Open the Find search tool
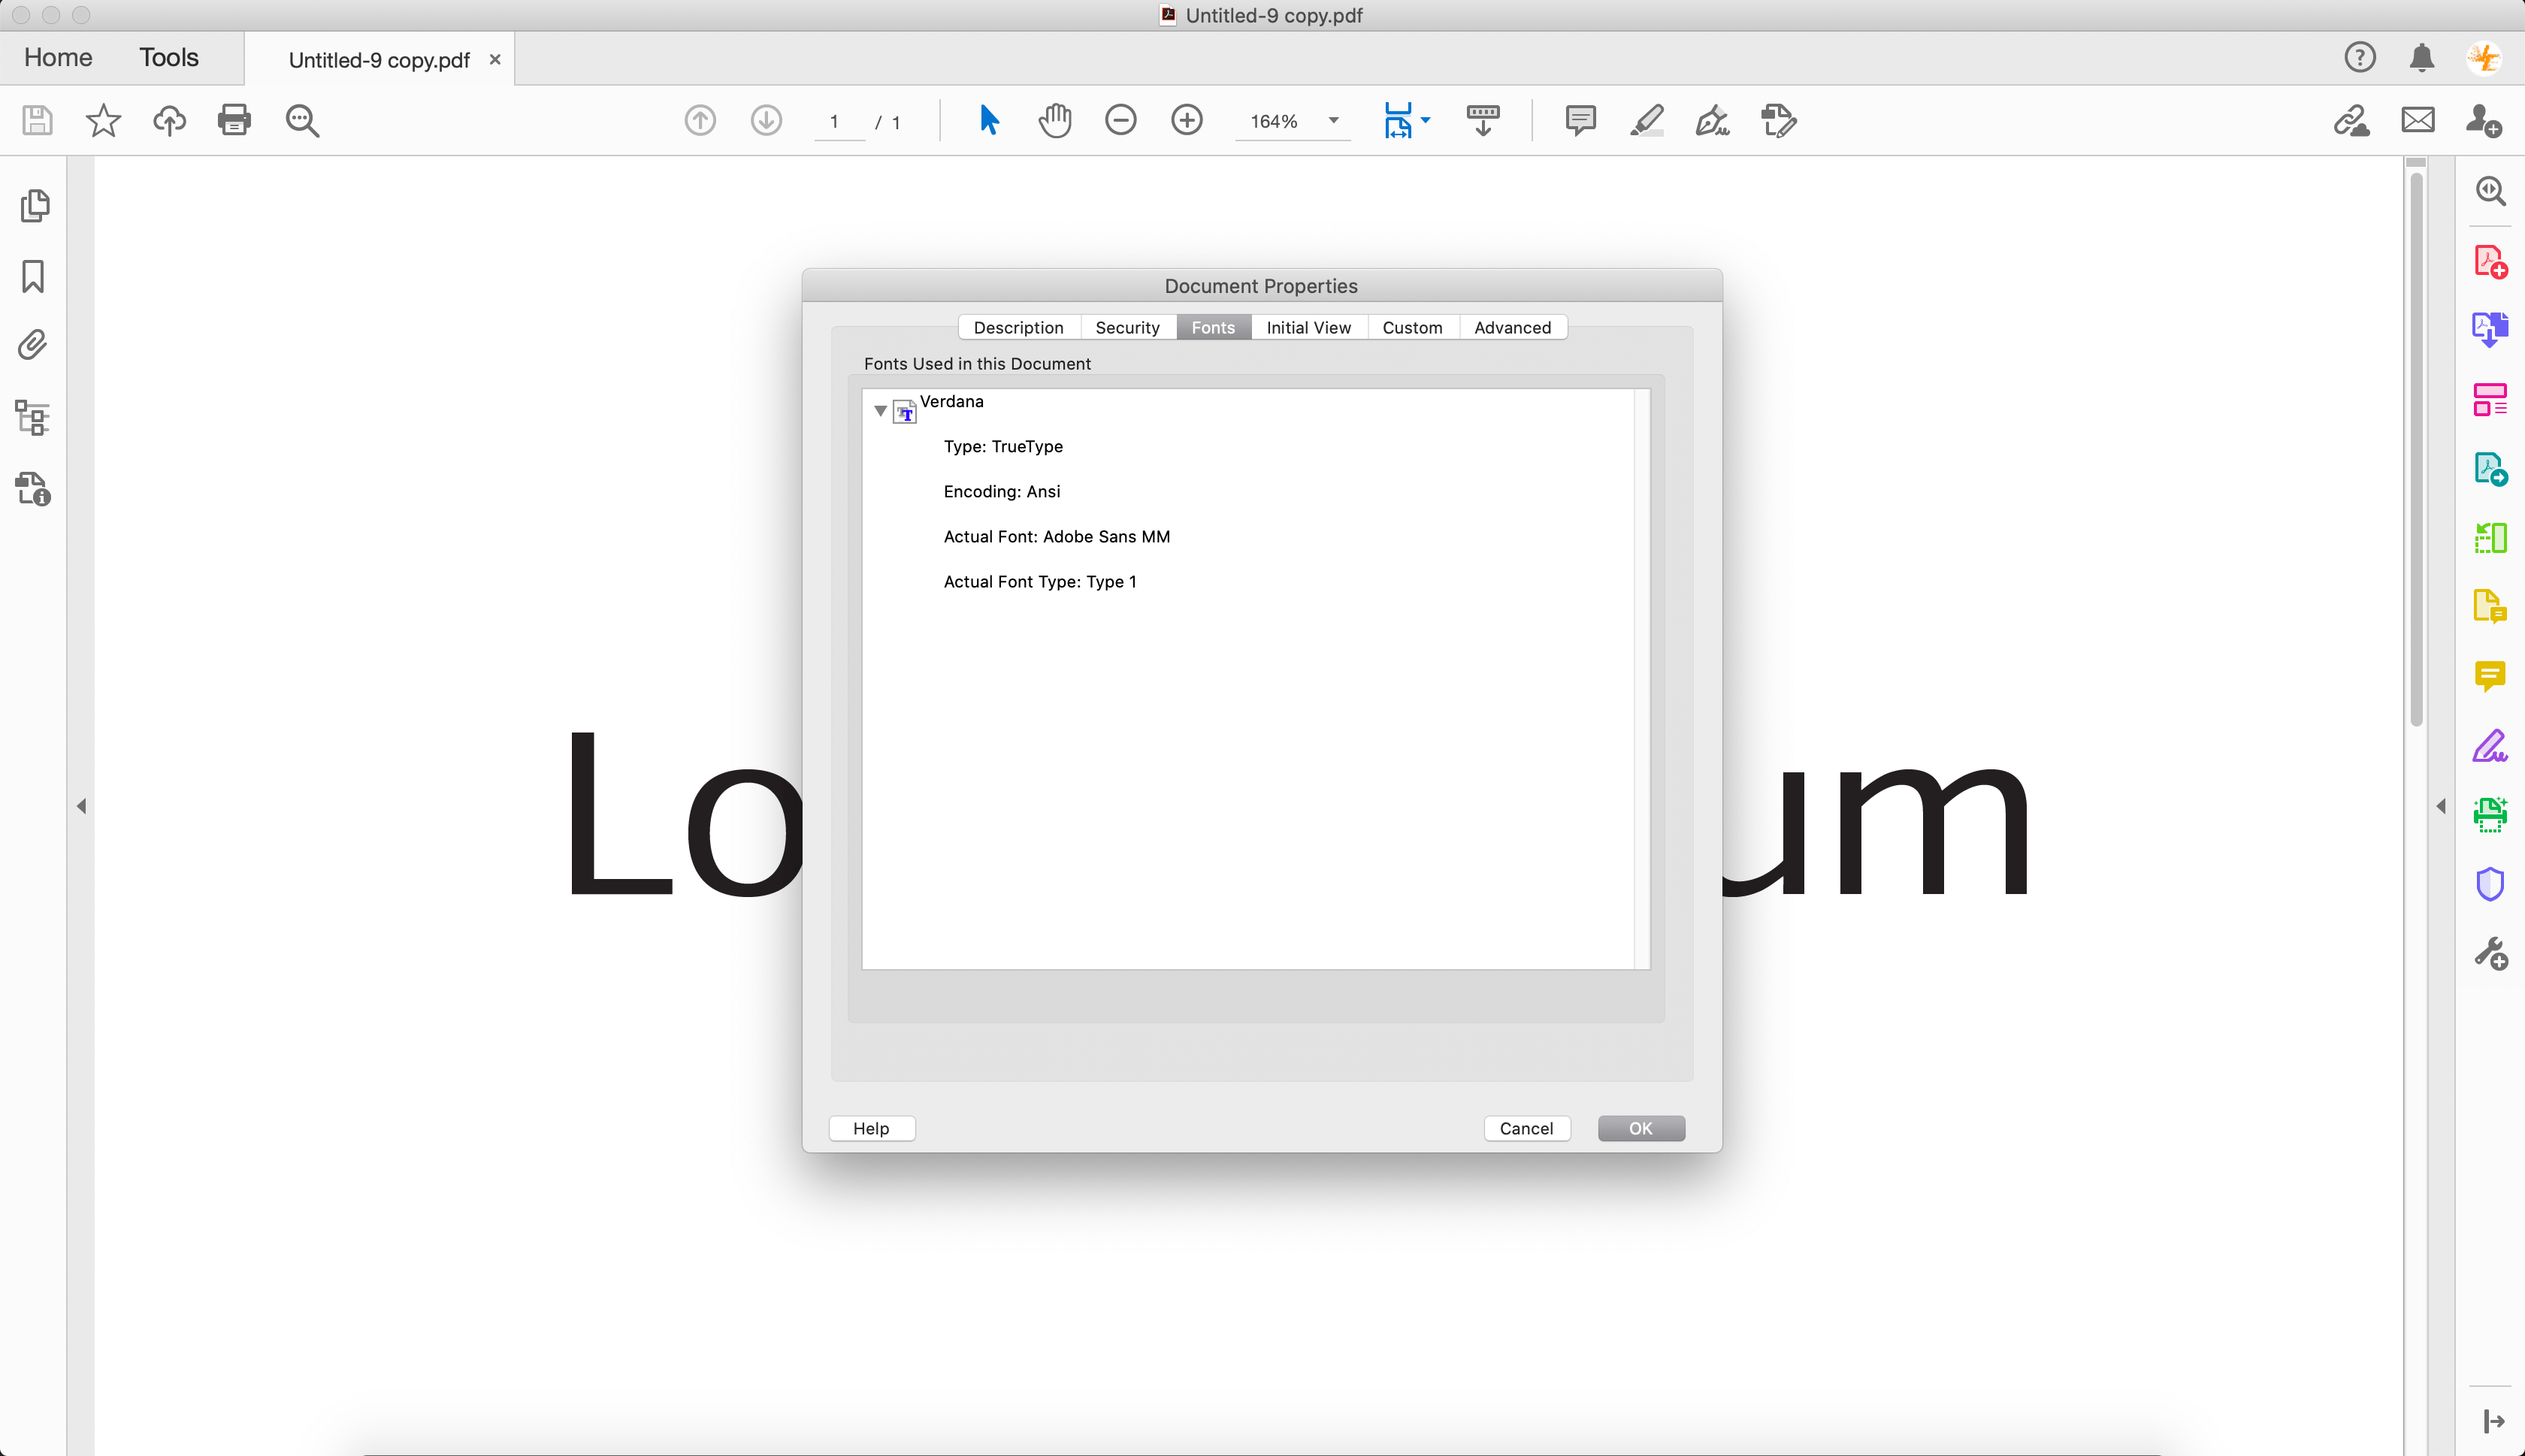 302,120
